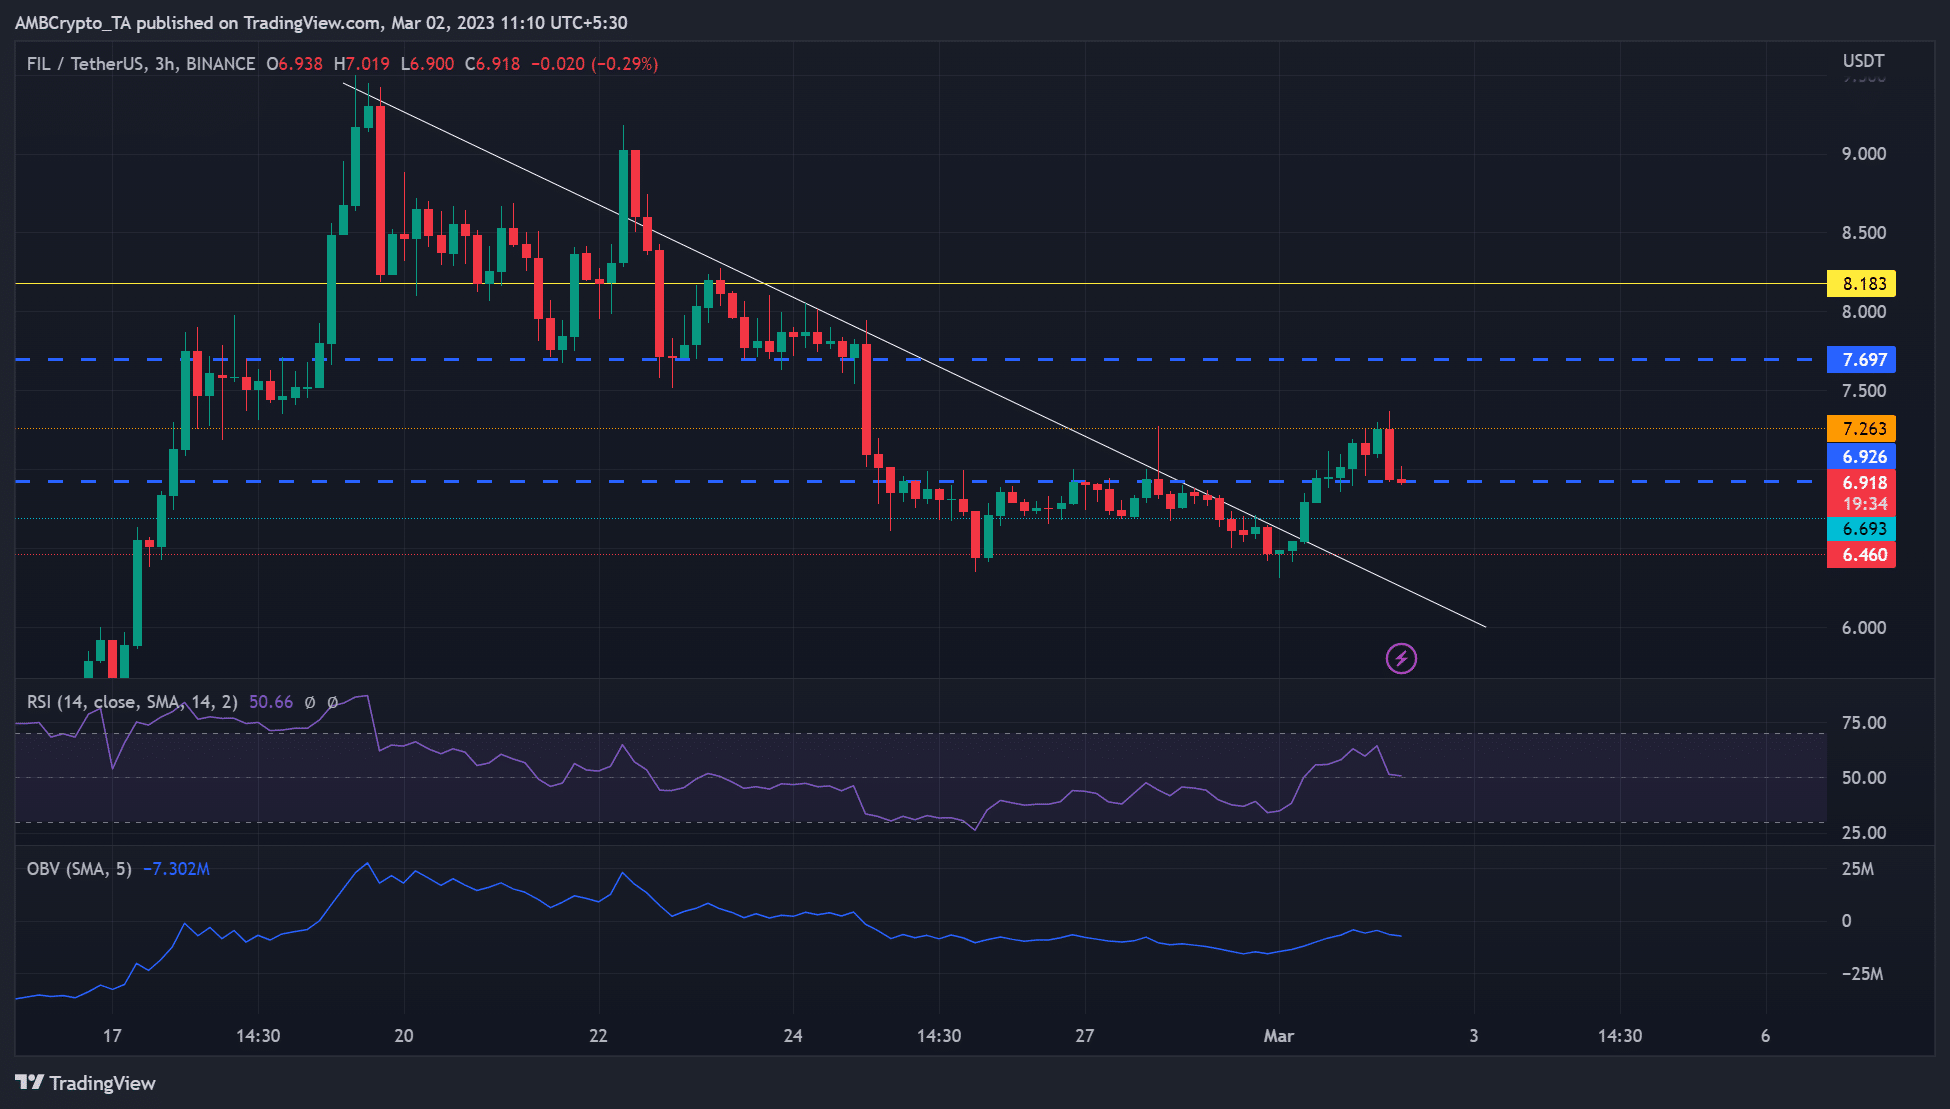
Task: Click the BINANCE exchange label in legend
Action: click(219, 63)
